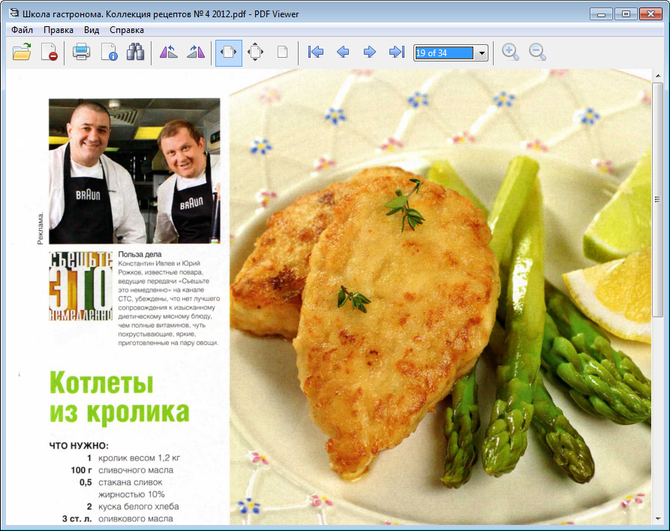Viewport: 670px width, 531px height.
Task: Close the PDF Viewer window
Action: coord(650,14)
